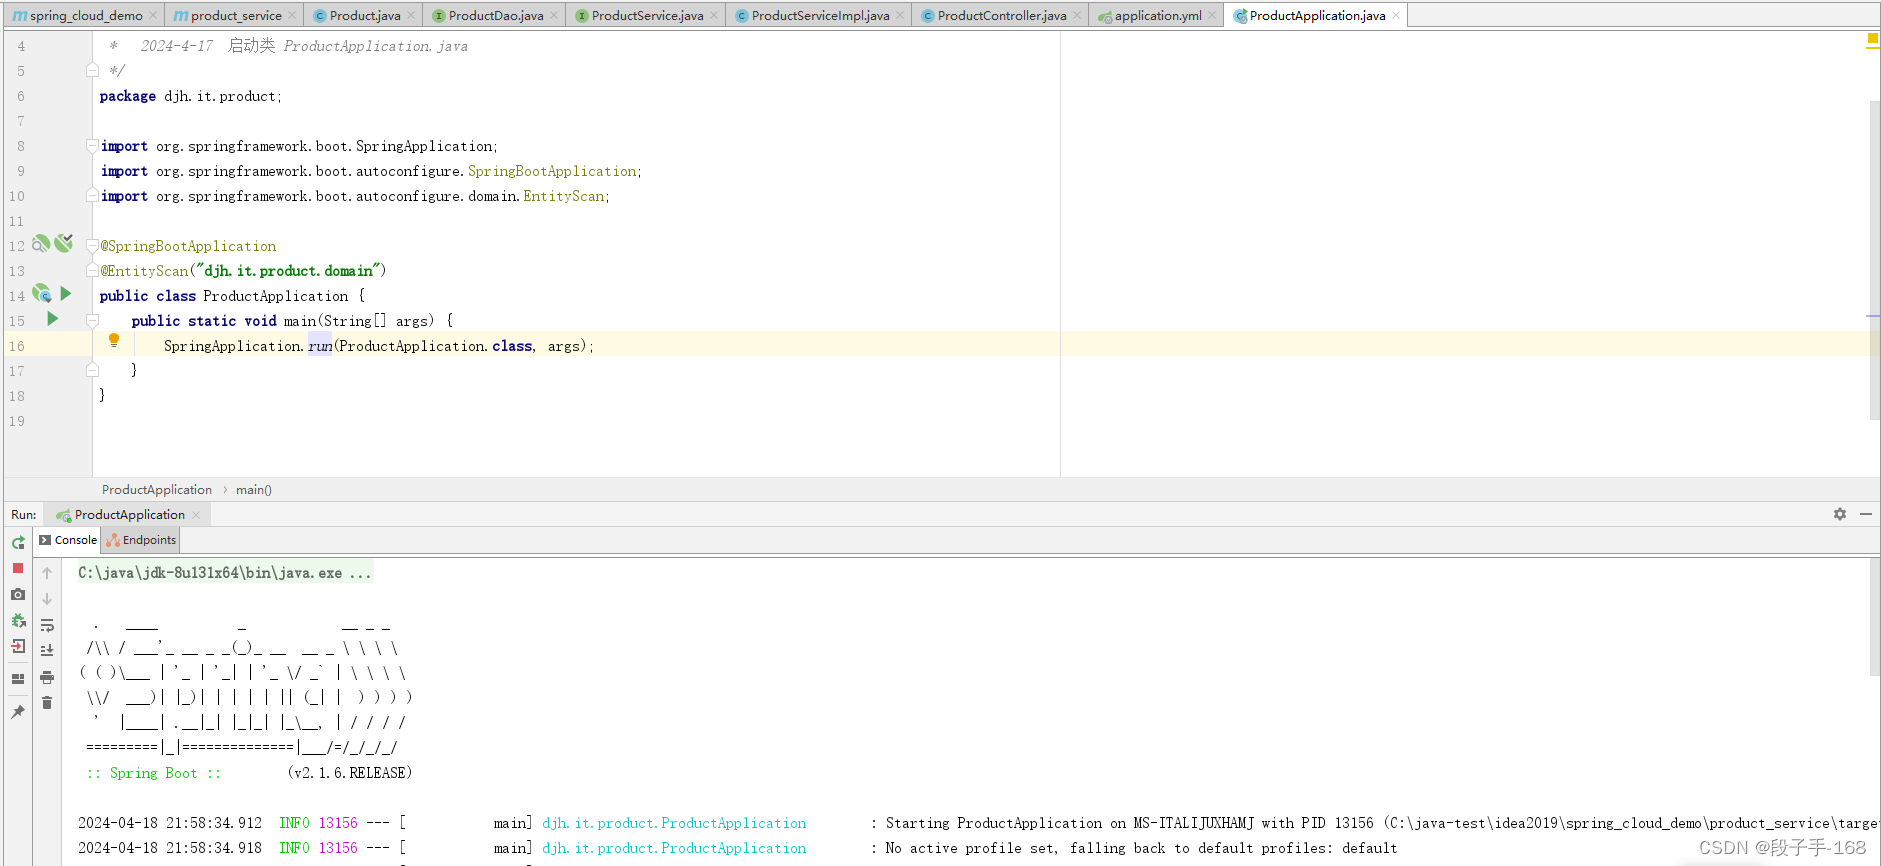Pin the Run tab
The height and width of the screenshot is (866, 1881).
point(18,712)
